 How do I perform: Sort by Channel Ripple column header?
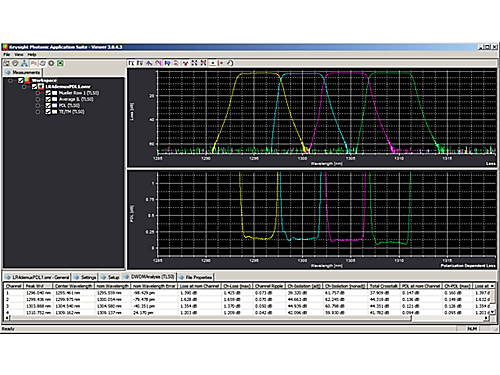click(x=269, y=286)
